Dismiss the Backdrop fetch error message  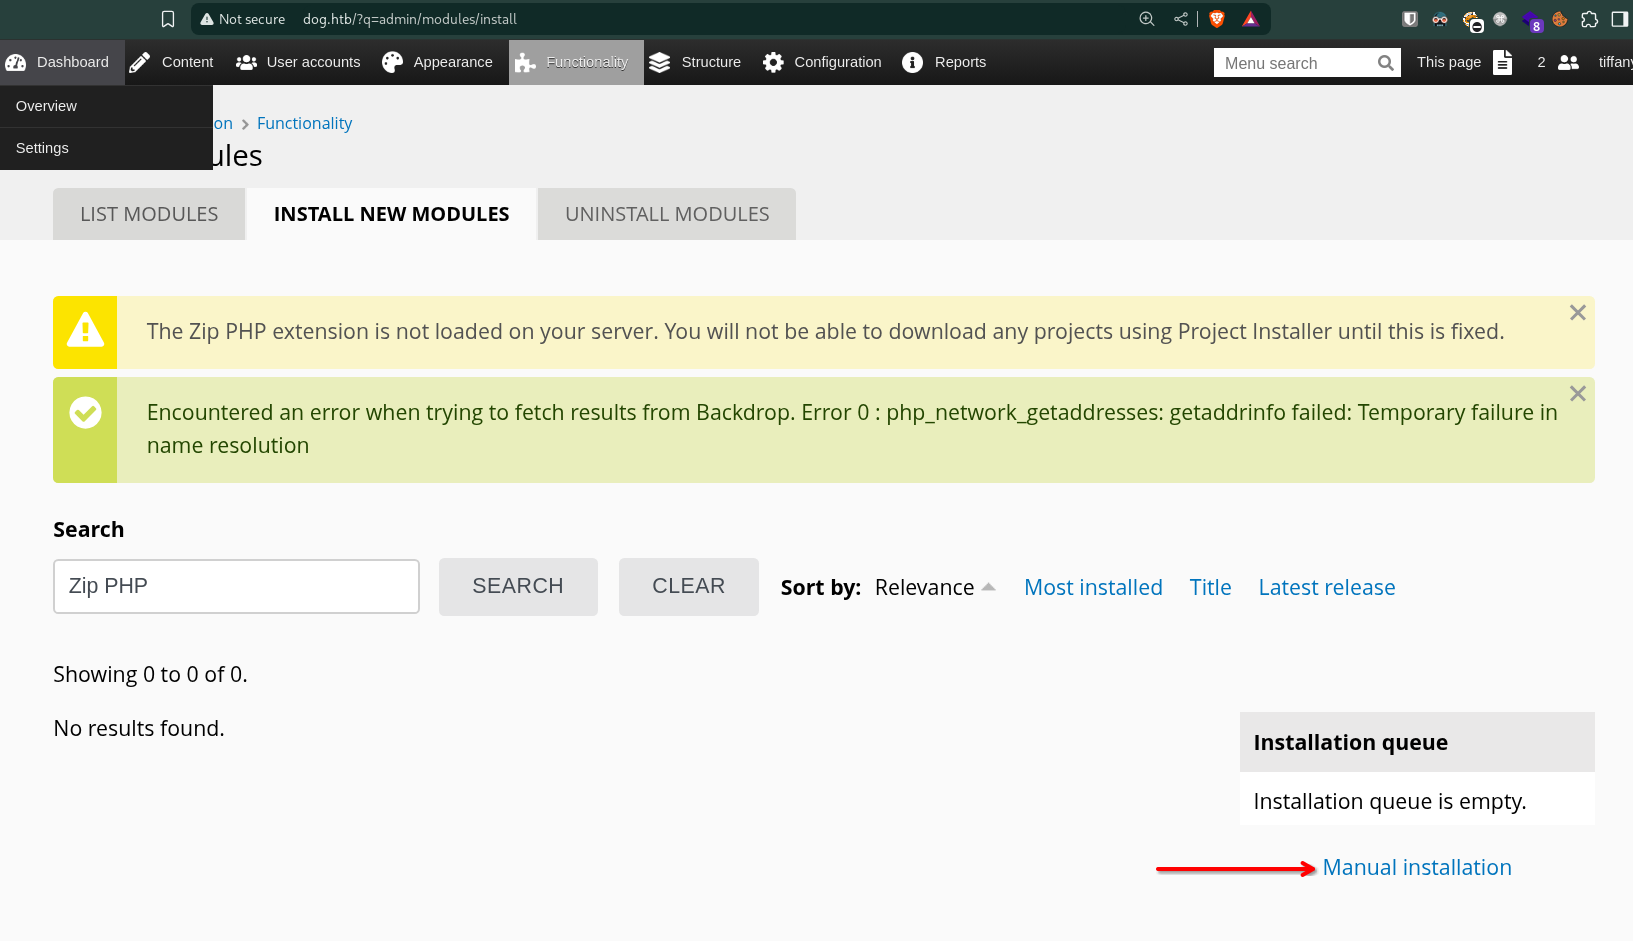(x=1578, y=394)
